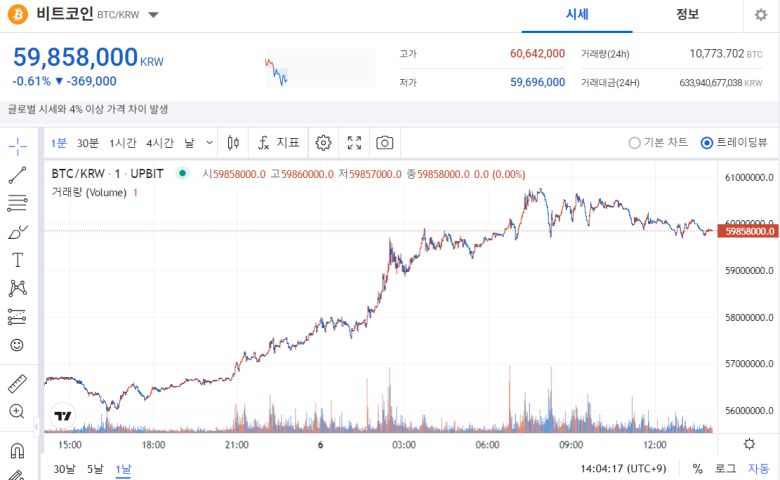Select the 30분 interval
Viewport: 780px width, 480px height.
pyautogui.click(x=88, y=143)
